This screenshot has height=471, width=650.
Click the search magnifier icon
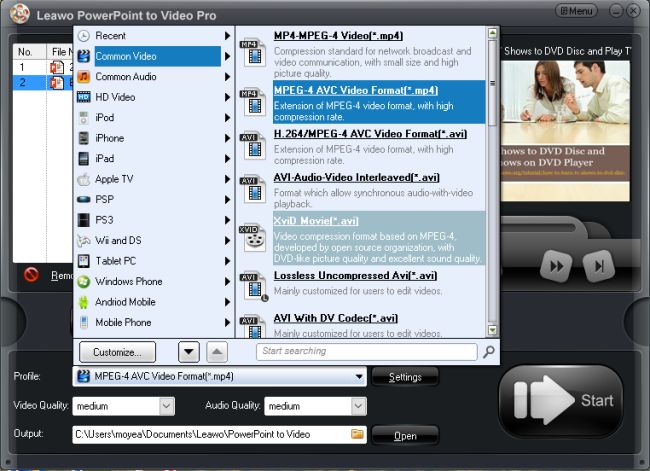(x=489, y=352)
